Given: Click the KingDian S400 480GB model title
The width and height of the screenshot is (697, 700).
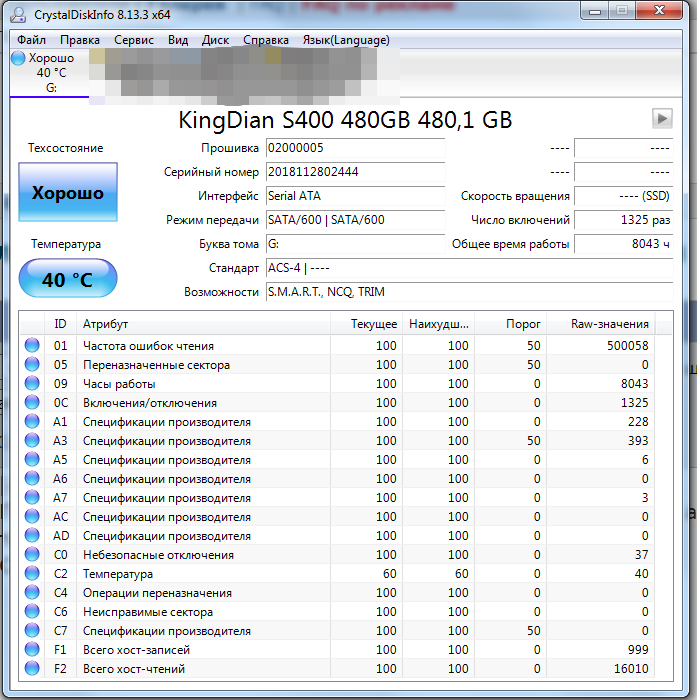Looking at the screenshot, I should [345, 120].
